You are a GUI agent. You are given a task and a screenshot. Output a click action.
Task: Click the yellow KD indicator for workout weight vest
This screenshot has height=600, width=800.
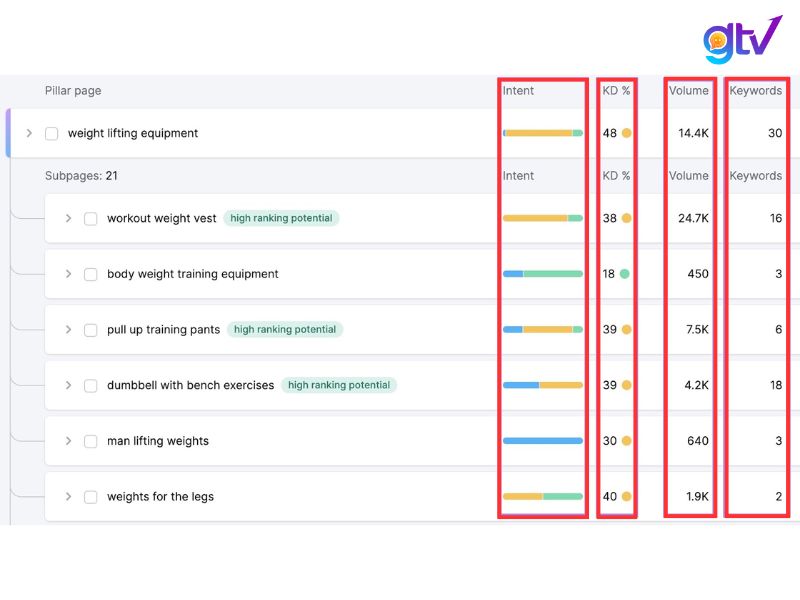[x=628, y=218]
